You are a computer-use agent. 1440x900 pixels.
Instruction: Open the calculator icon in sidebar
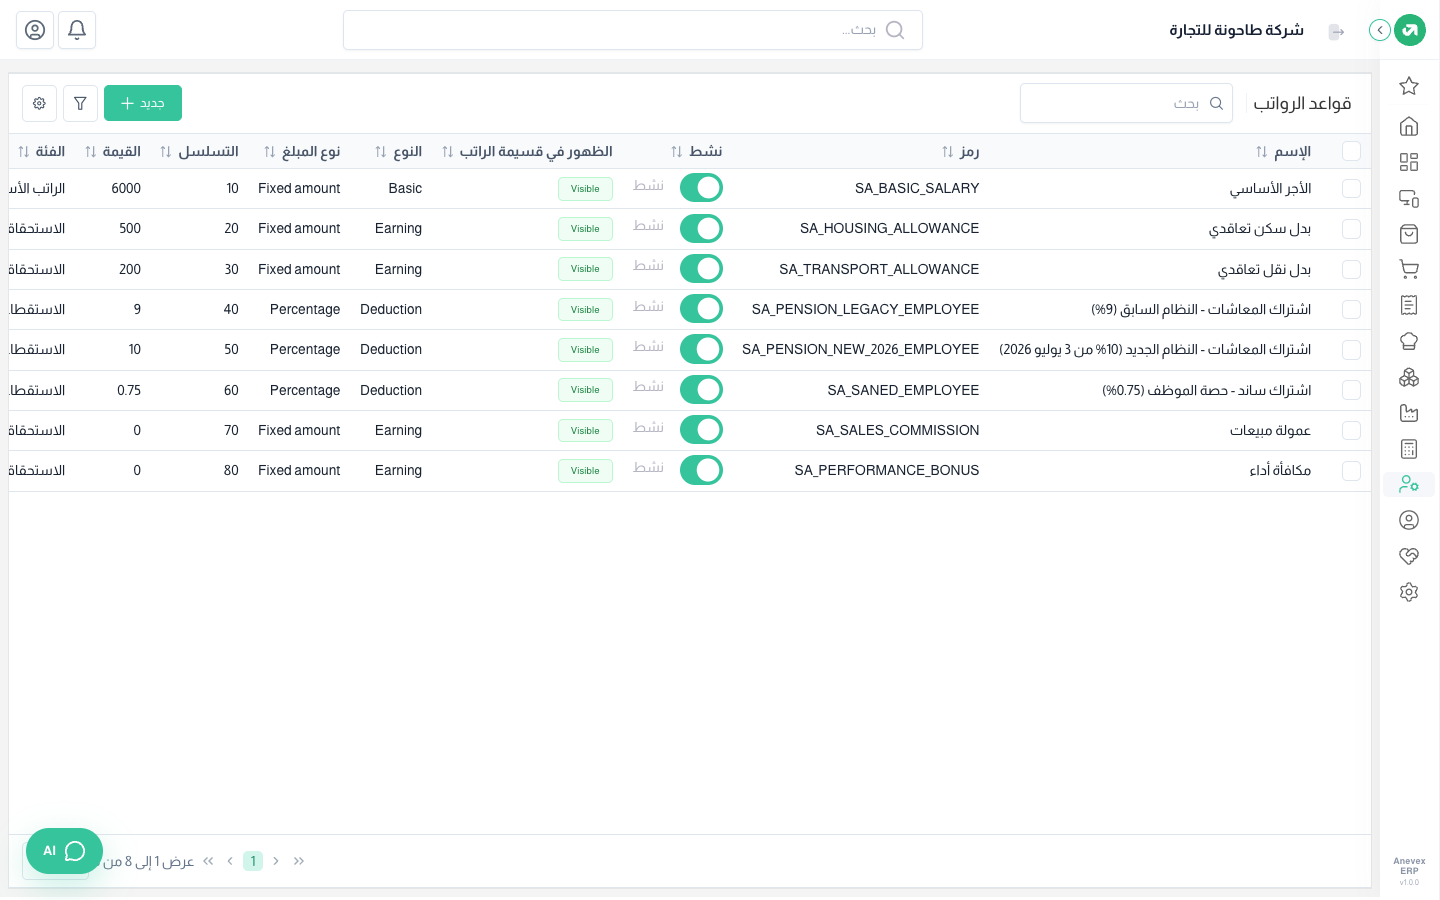1409,449
